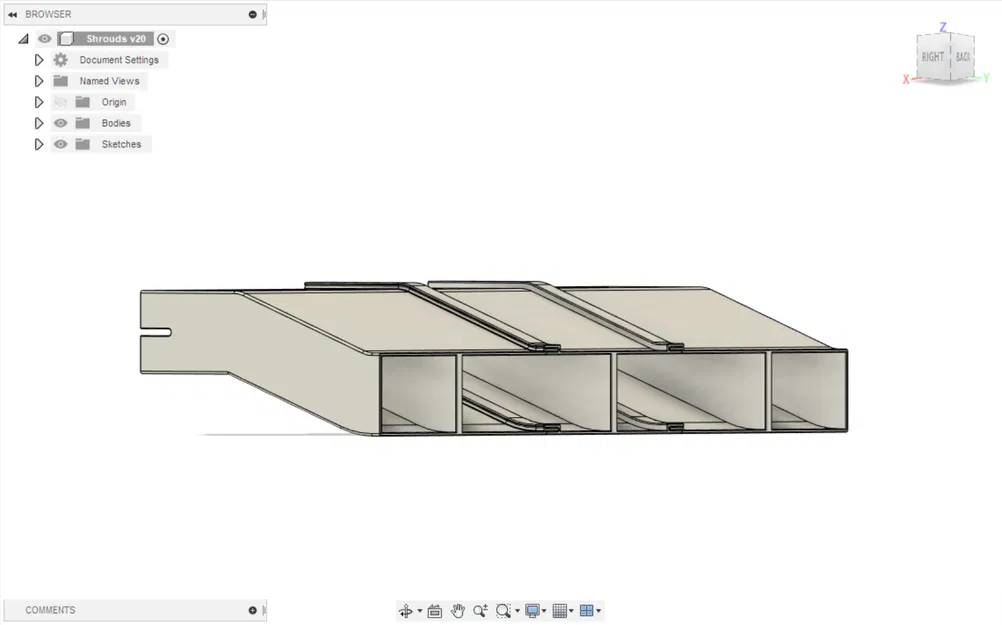Activate the Look At tool
Viewport: 1002px width, 625px height.
pos(434,610)
